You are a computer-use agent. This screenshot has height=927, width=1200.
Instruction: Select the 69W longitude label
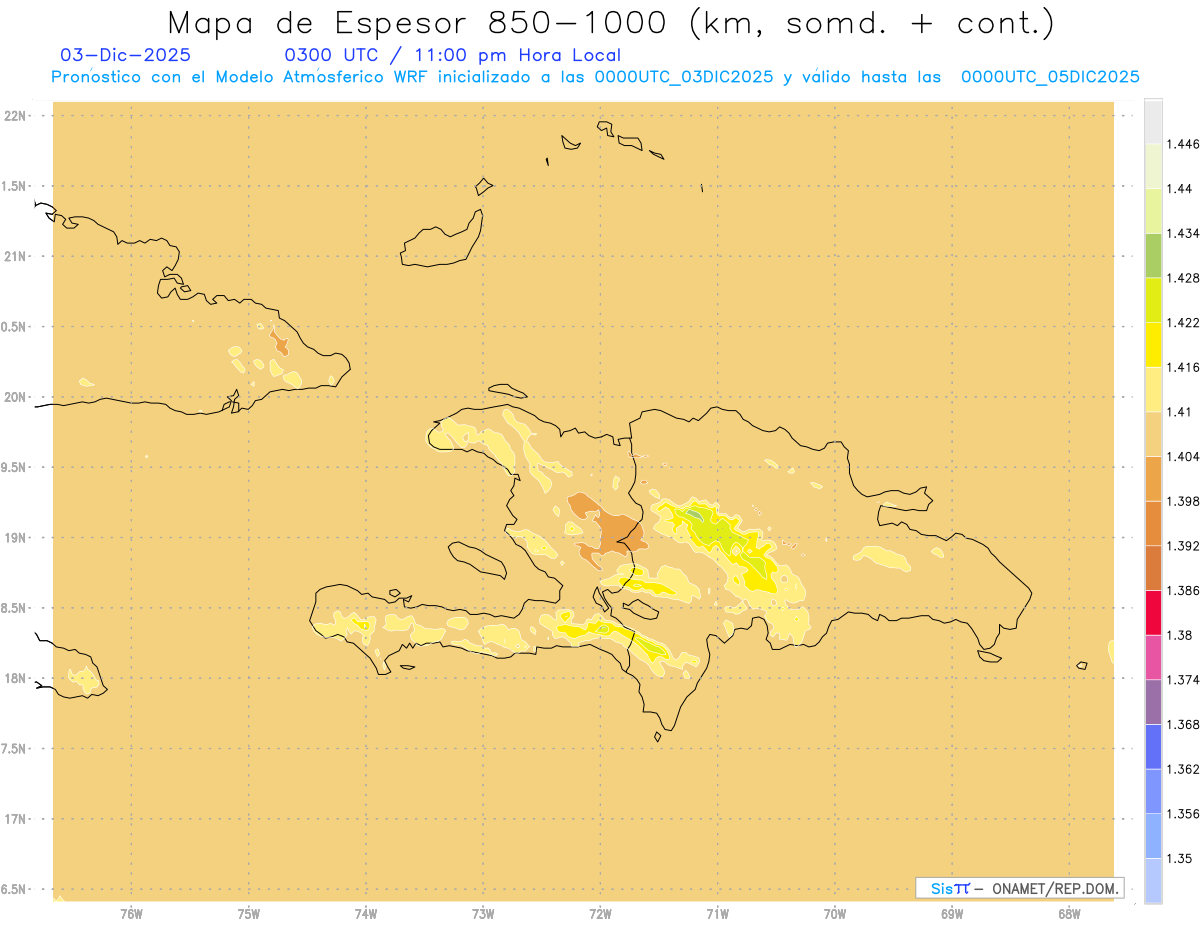[x=952, y=913]
